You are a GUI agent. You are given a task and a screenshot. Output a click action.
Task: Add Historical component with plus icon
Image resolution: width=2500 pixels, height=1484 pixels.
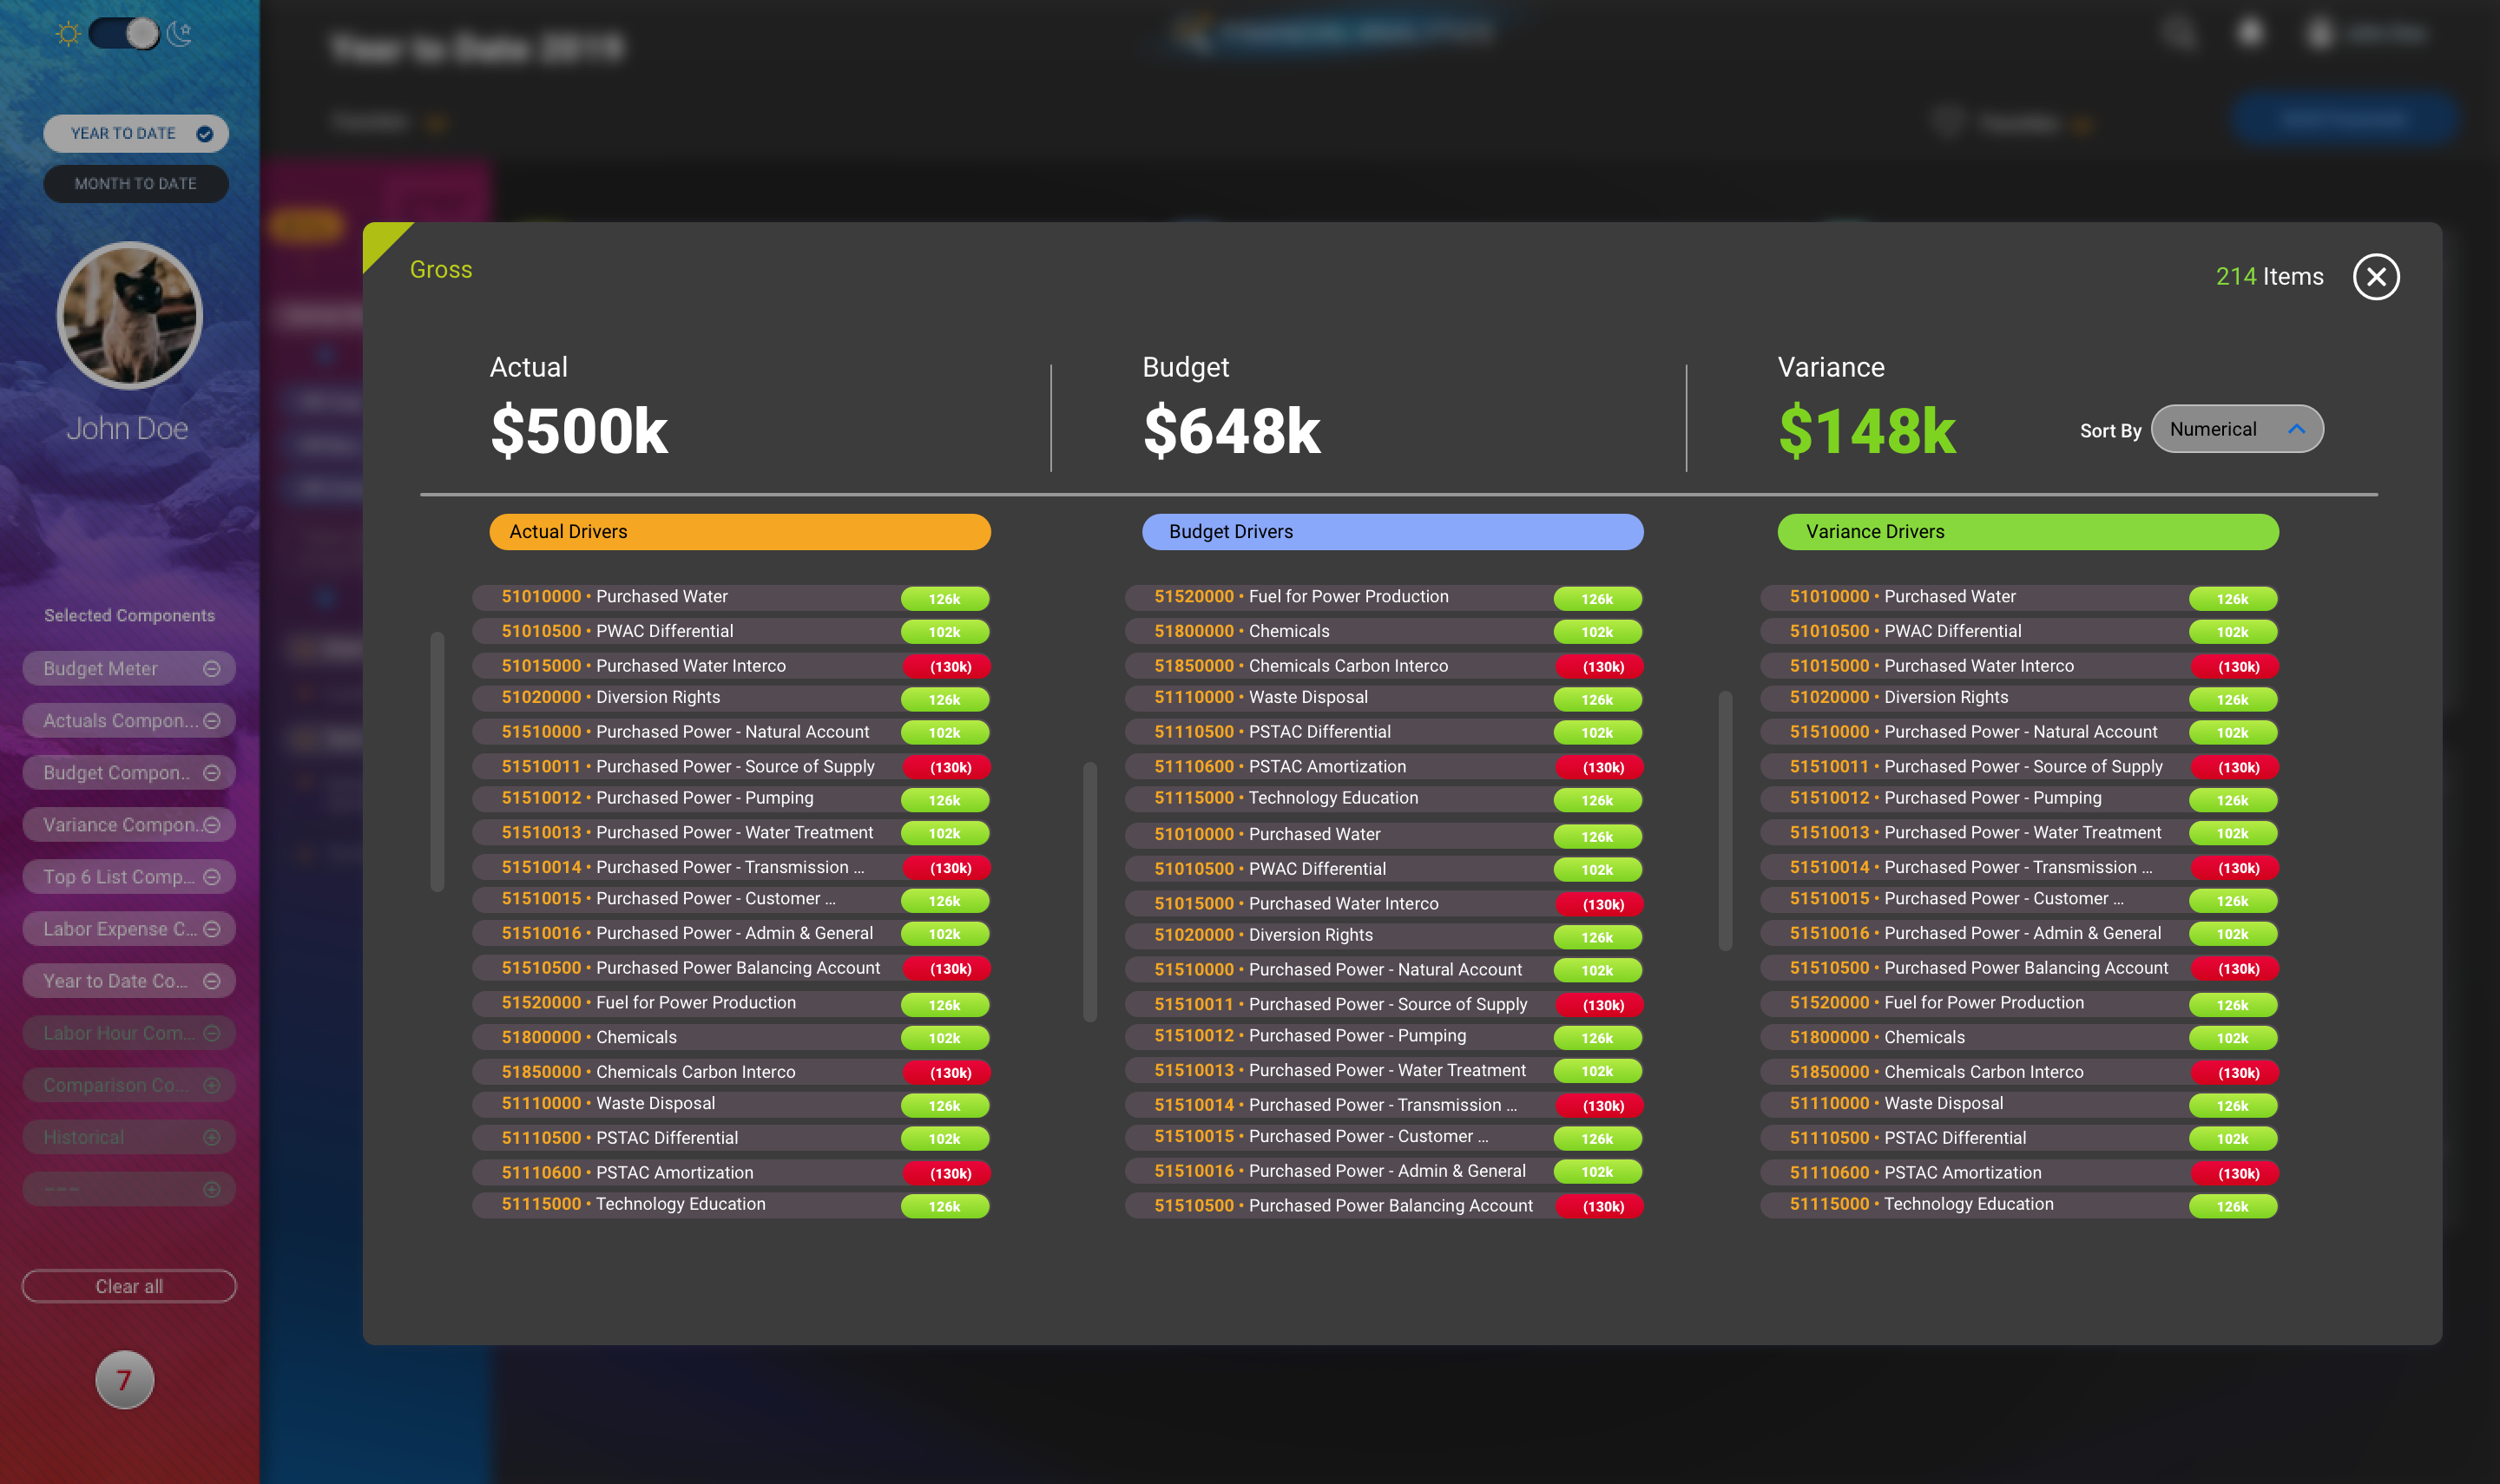pyautogui.click(x=211, y=1137)
